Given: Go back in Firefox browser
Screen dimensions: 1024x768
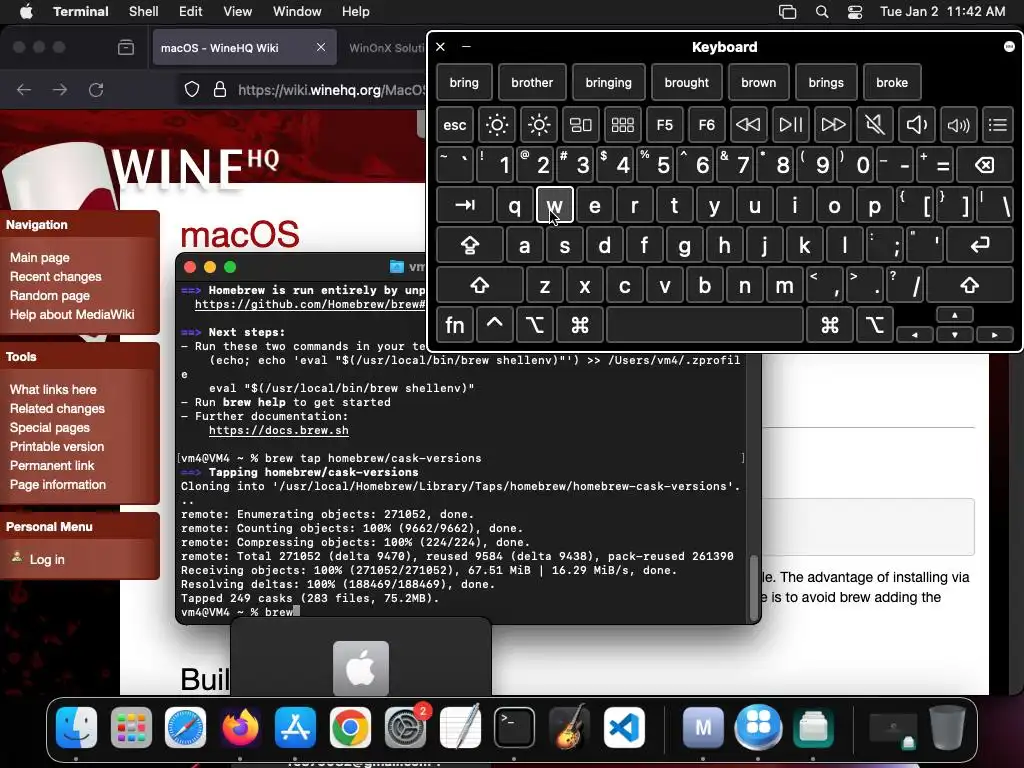Looking at the screenshot, I should 24,89.
